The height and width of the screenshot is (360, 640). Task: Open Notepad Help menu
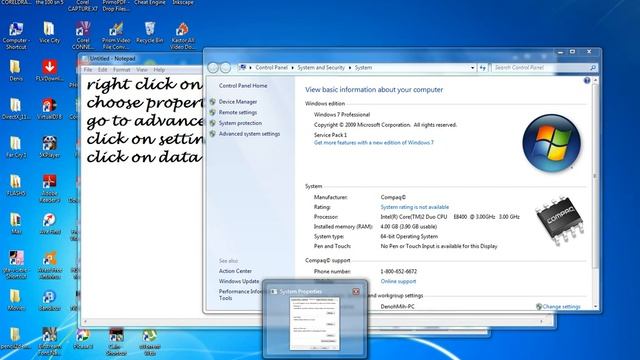click(159, 70)
